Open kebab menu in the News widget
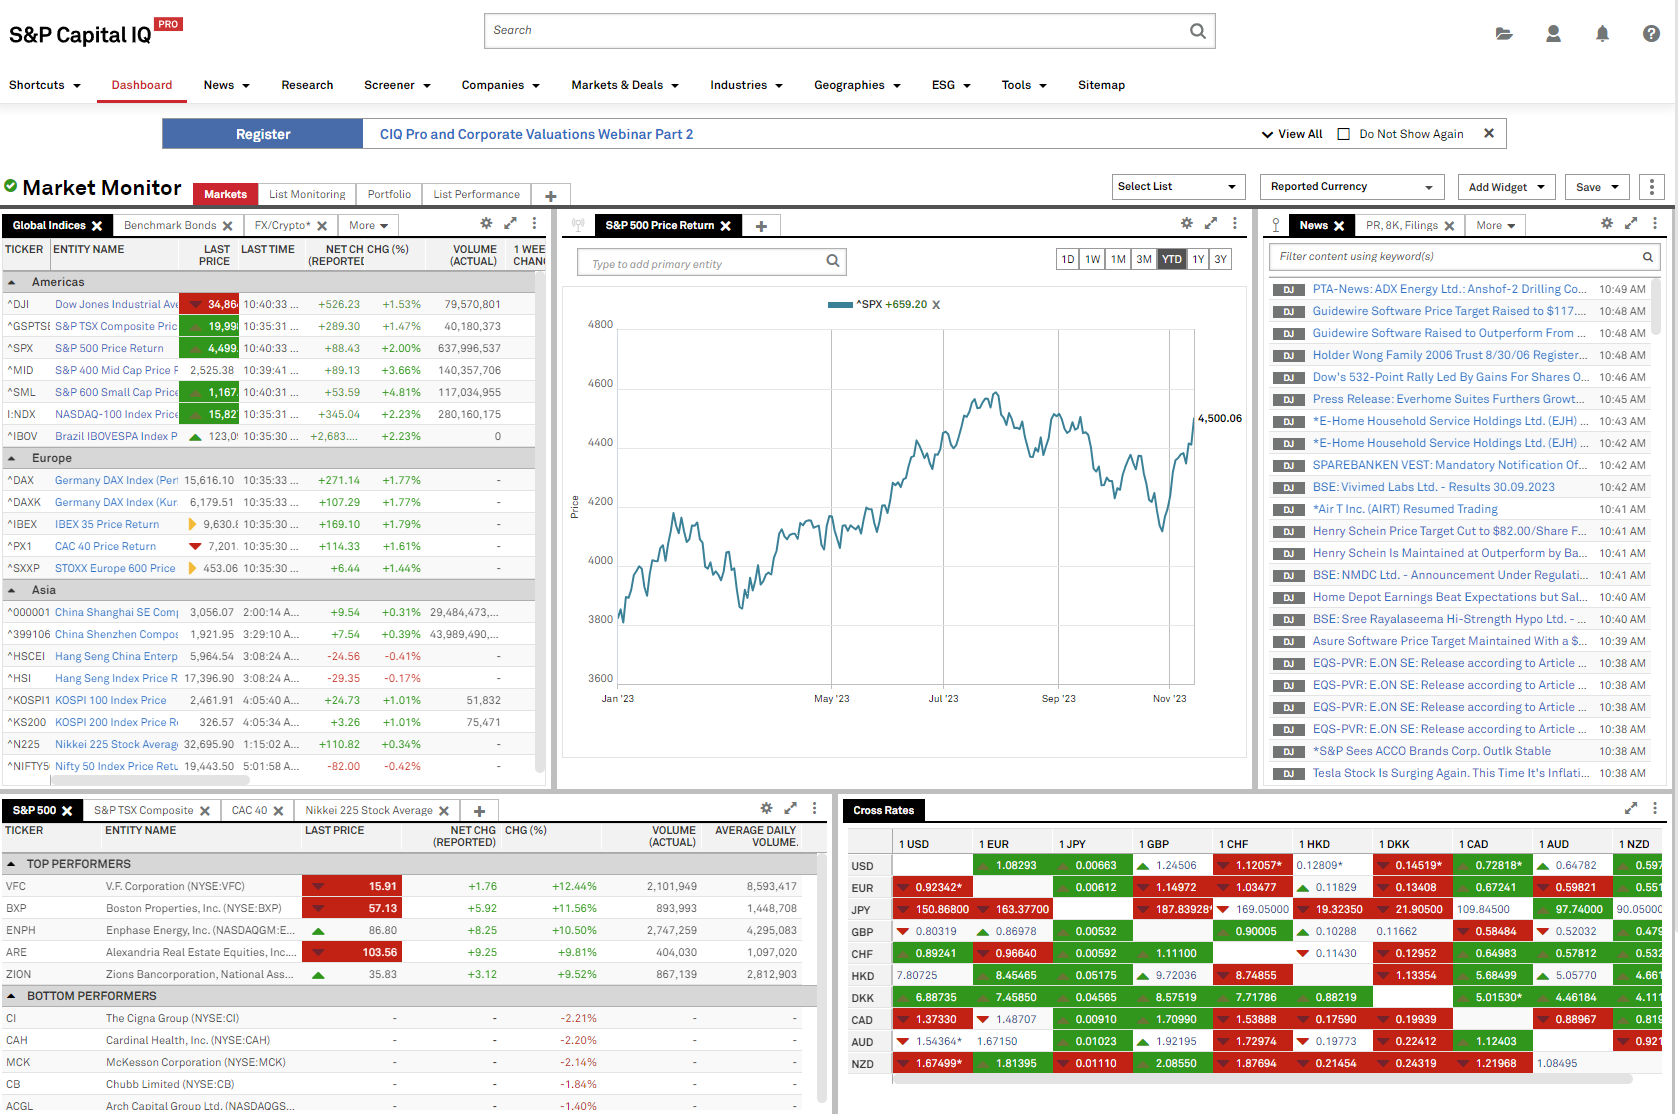Screen dimensions: 1678x1114 point(1654,224)
